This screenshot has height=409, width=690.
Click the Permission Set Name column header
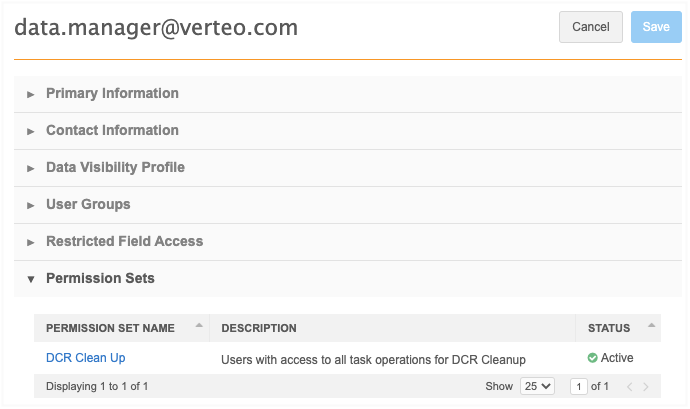[110, 328]
